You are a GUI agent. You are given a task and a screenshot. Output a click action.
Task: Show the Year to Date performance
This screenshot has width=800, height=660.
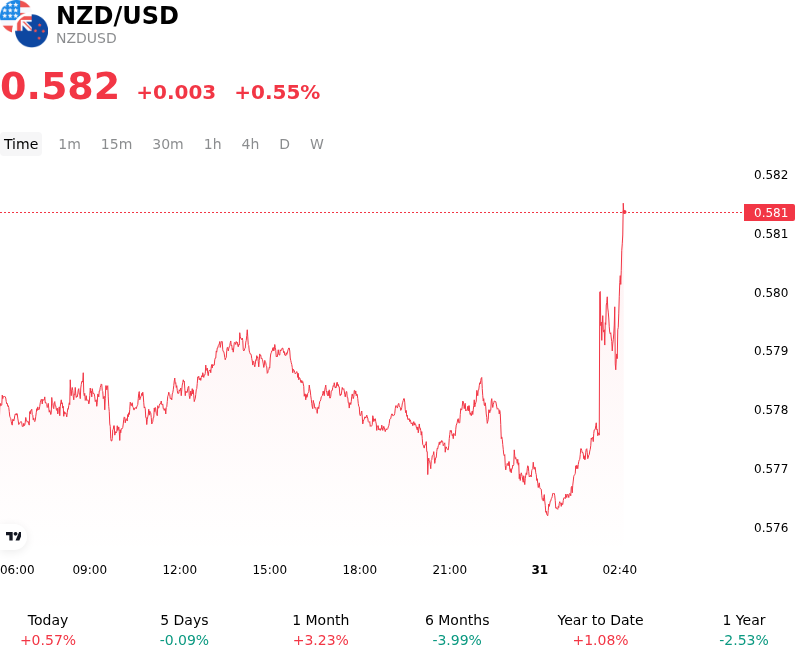click(x=600, y=630)
